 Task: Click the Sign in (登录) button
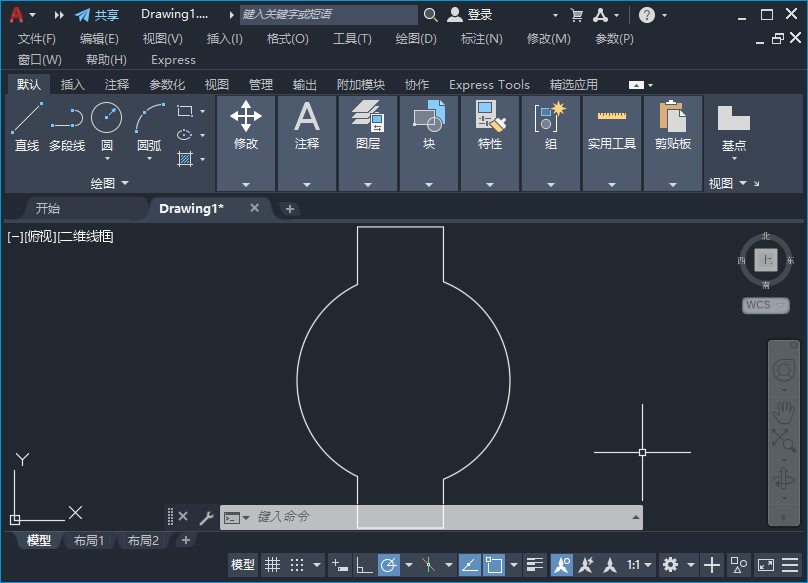[469, 15]
